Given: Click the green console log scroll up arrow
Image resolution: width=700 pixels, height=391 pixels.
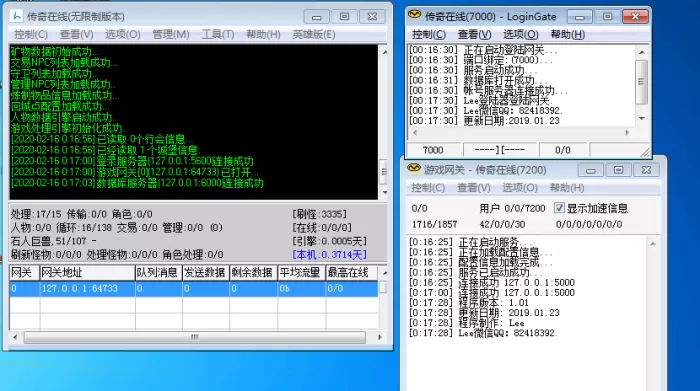Looking at the screenshot, I should pos(384,52).
